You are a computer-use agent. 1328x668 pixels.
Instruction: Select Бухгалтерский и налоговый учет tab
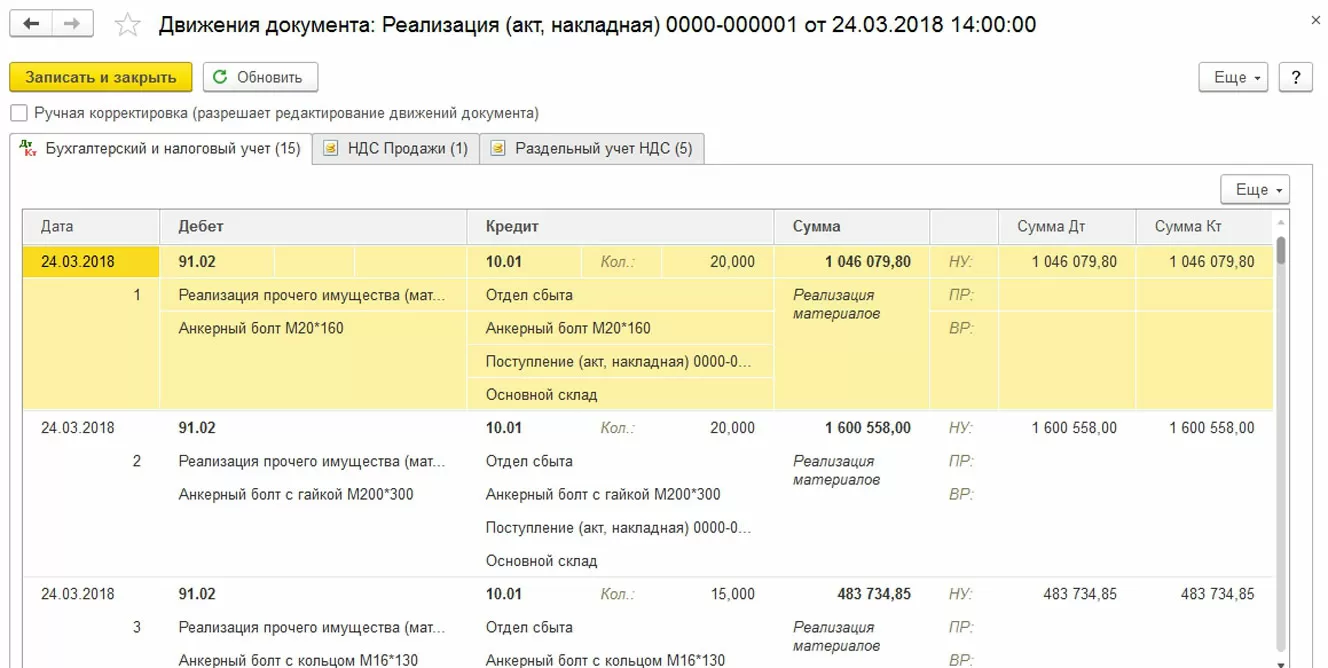[x=172, y=149]
